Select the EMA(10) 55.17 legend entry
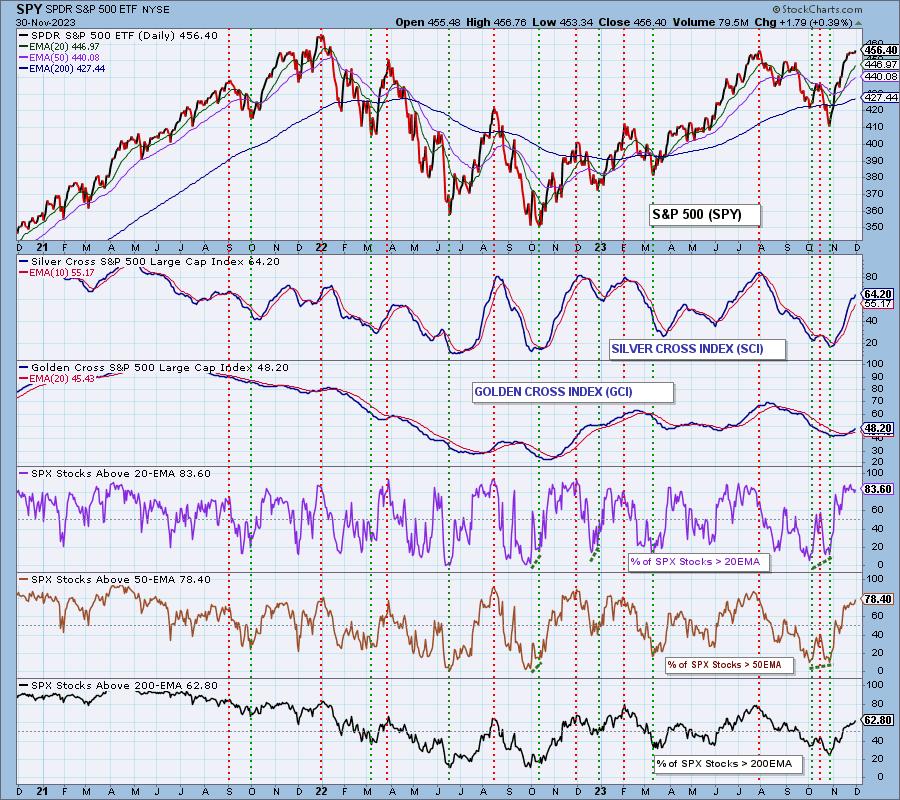The height and width of the screenshot is (800, 900). coord(56,273)
